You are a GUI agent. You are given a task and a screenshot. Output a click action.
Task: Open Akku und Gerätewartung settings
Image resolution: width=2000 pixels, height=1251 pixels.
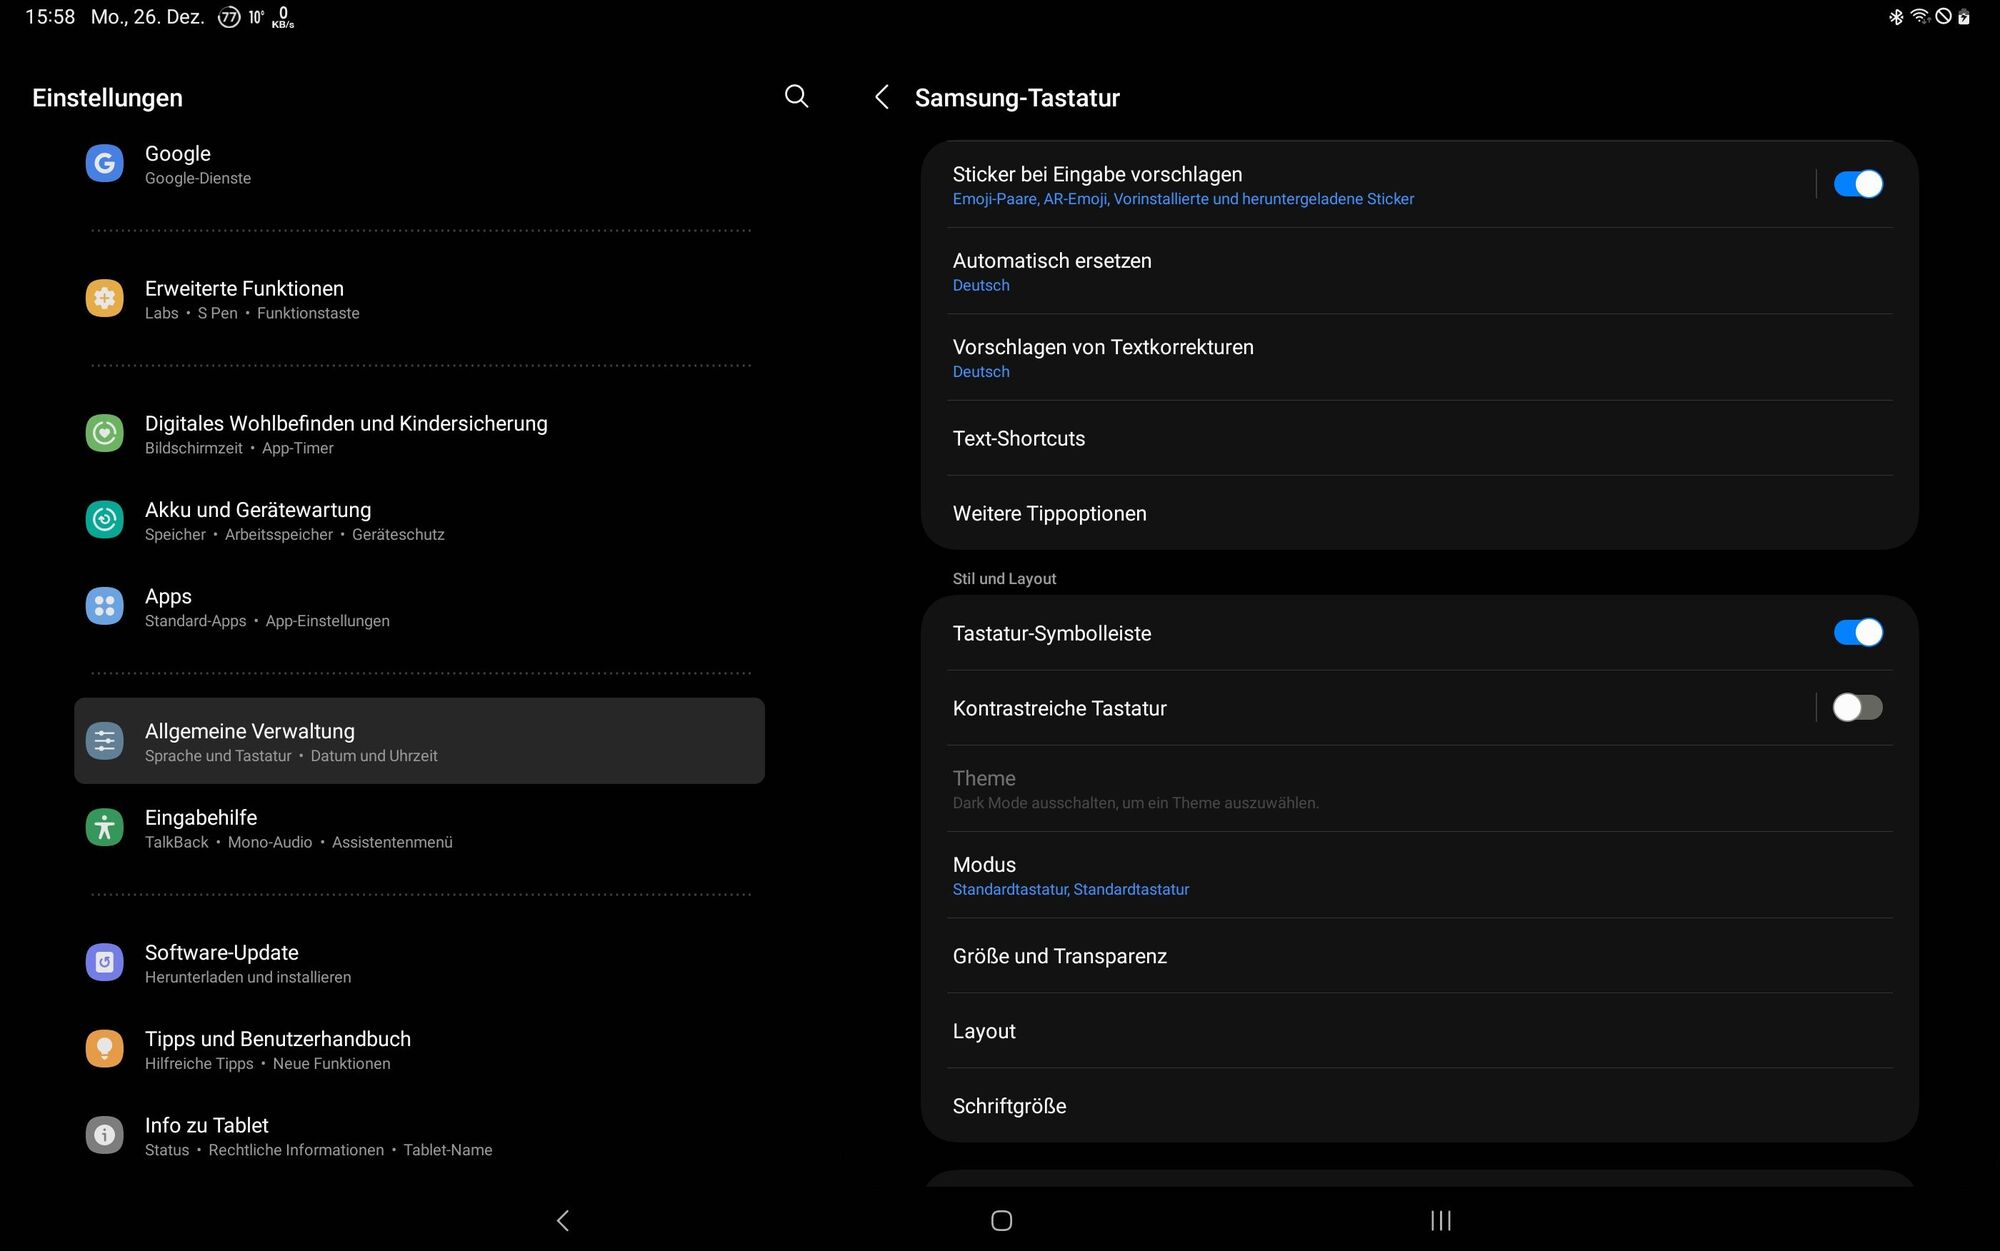419,520
